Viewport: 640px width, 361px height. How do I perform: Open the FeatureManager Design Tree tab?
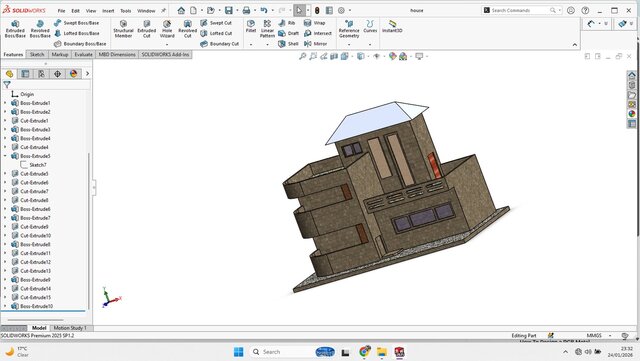[x=9, y=74]
